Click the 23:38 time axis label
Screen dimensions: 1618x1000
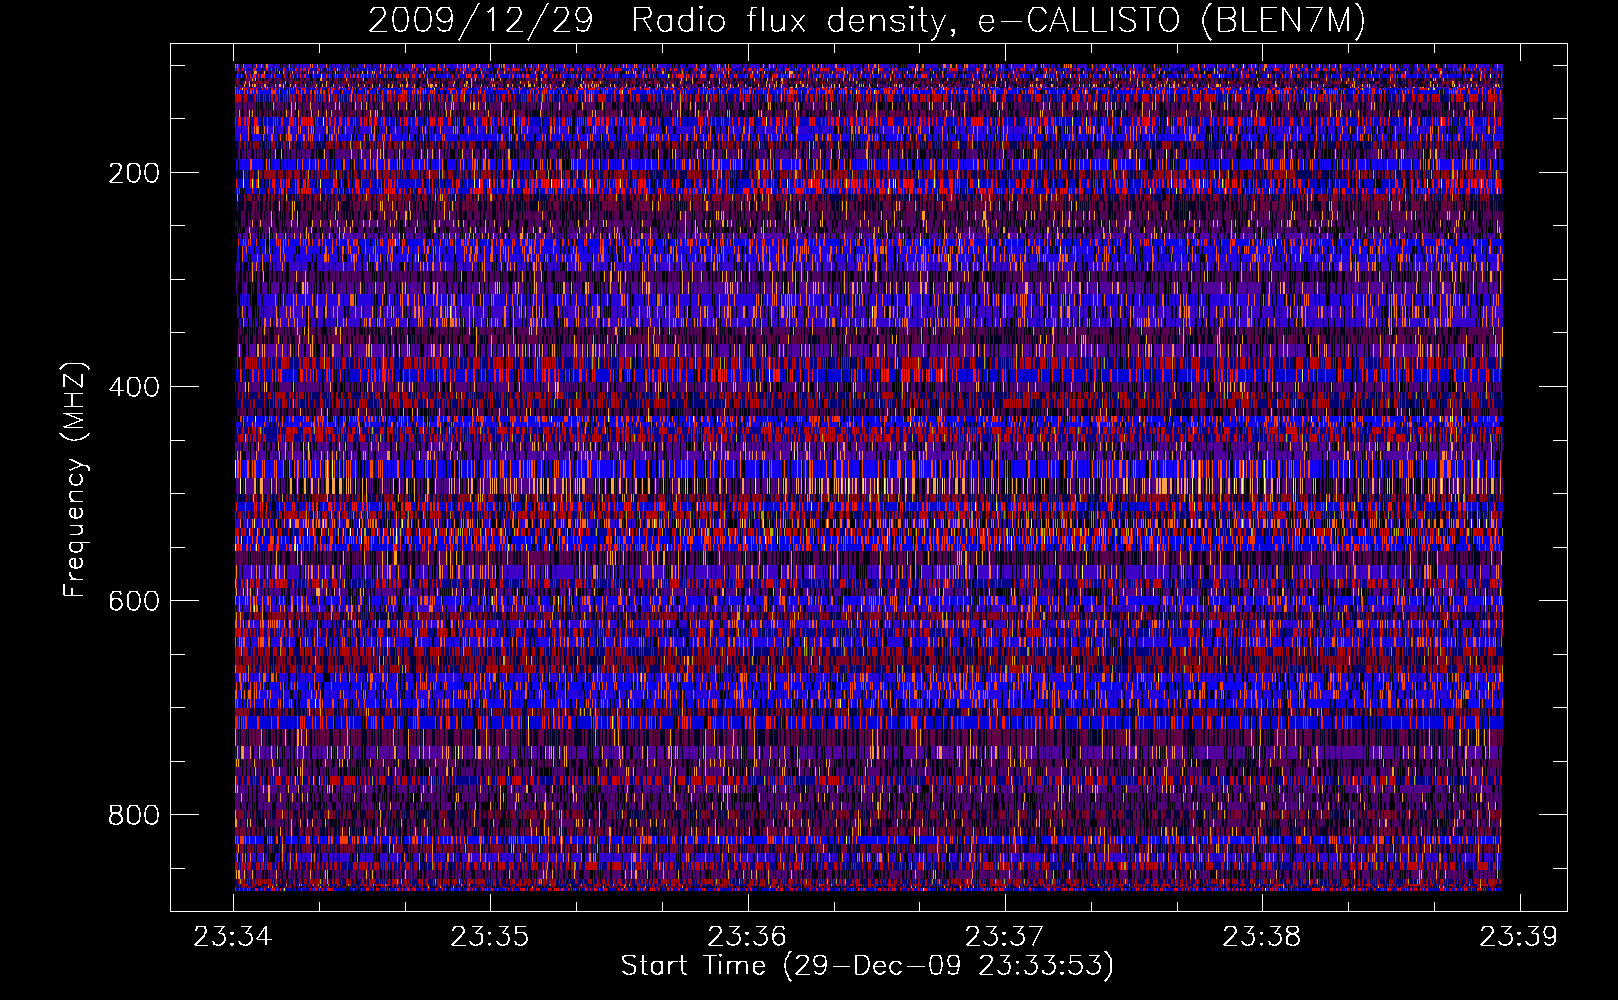(x=1262, y=937)
